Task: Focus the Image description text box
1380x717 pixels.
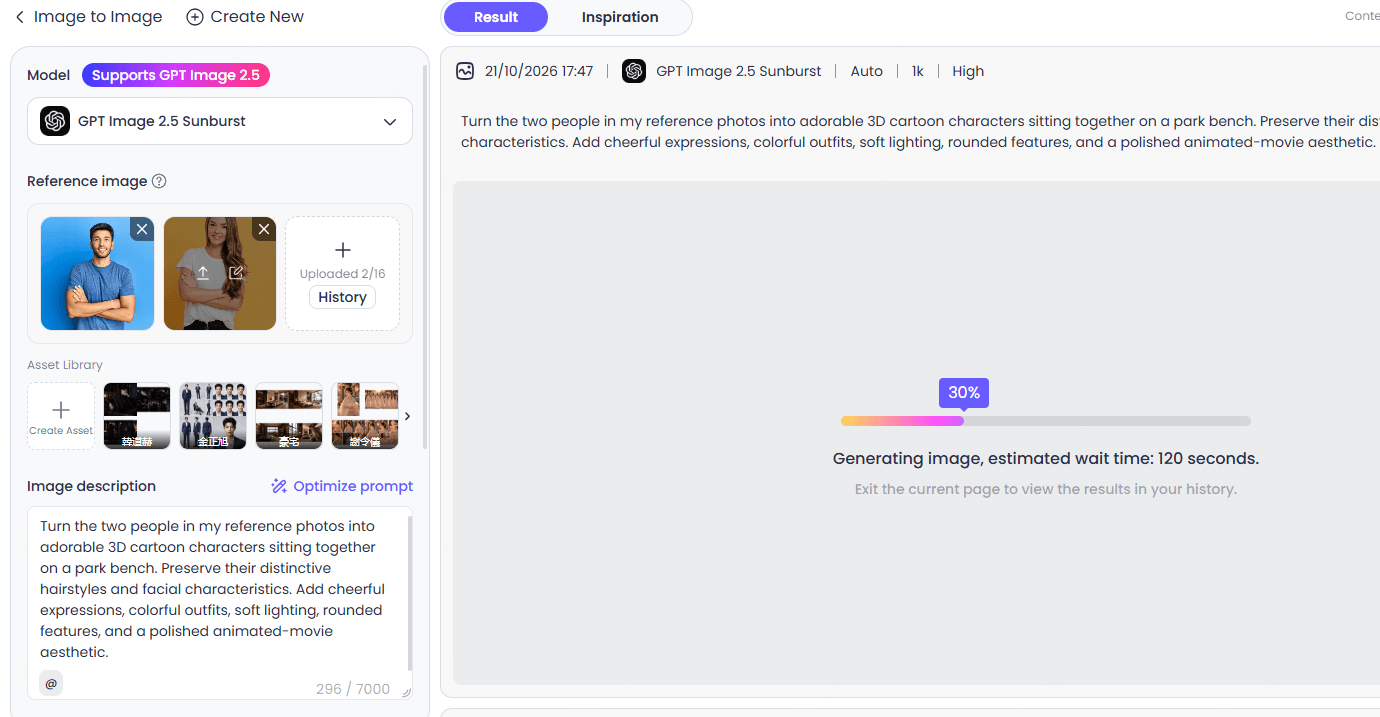Action: pos(220,603)
